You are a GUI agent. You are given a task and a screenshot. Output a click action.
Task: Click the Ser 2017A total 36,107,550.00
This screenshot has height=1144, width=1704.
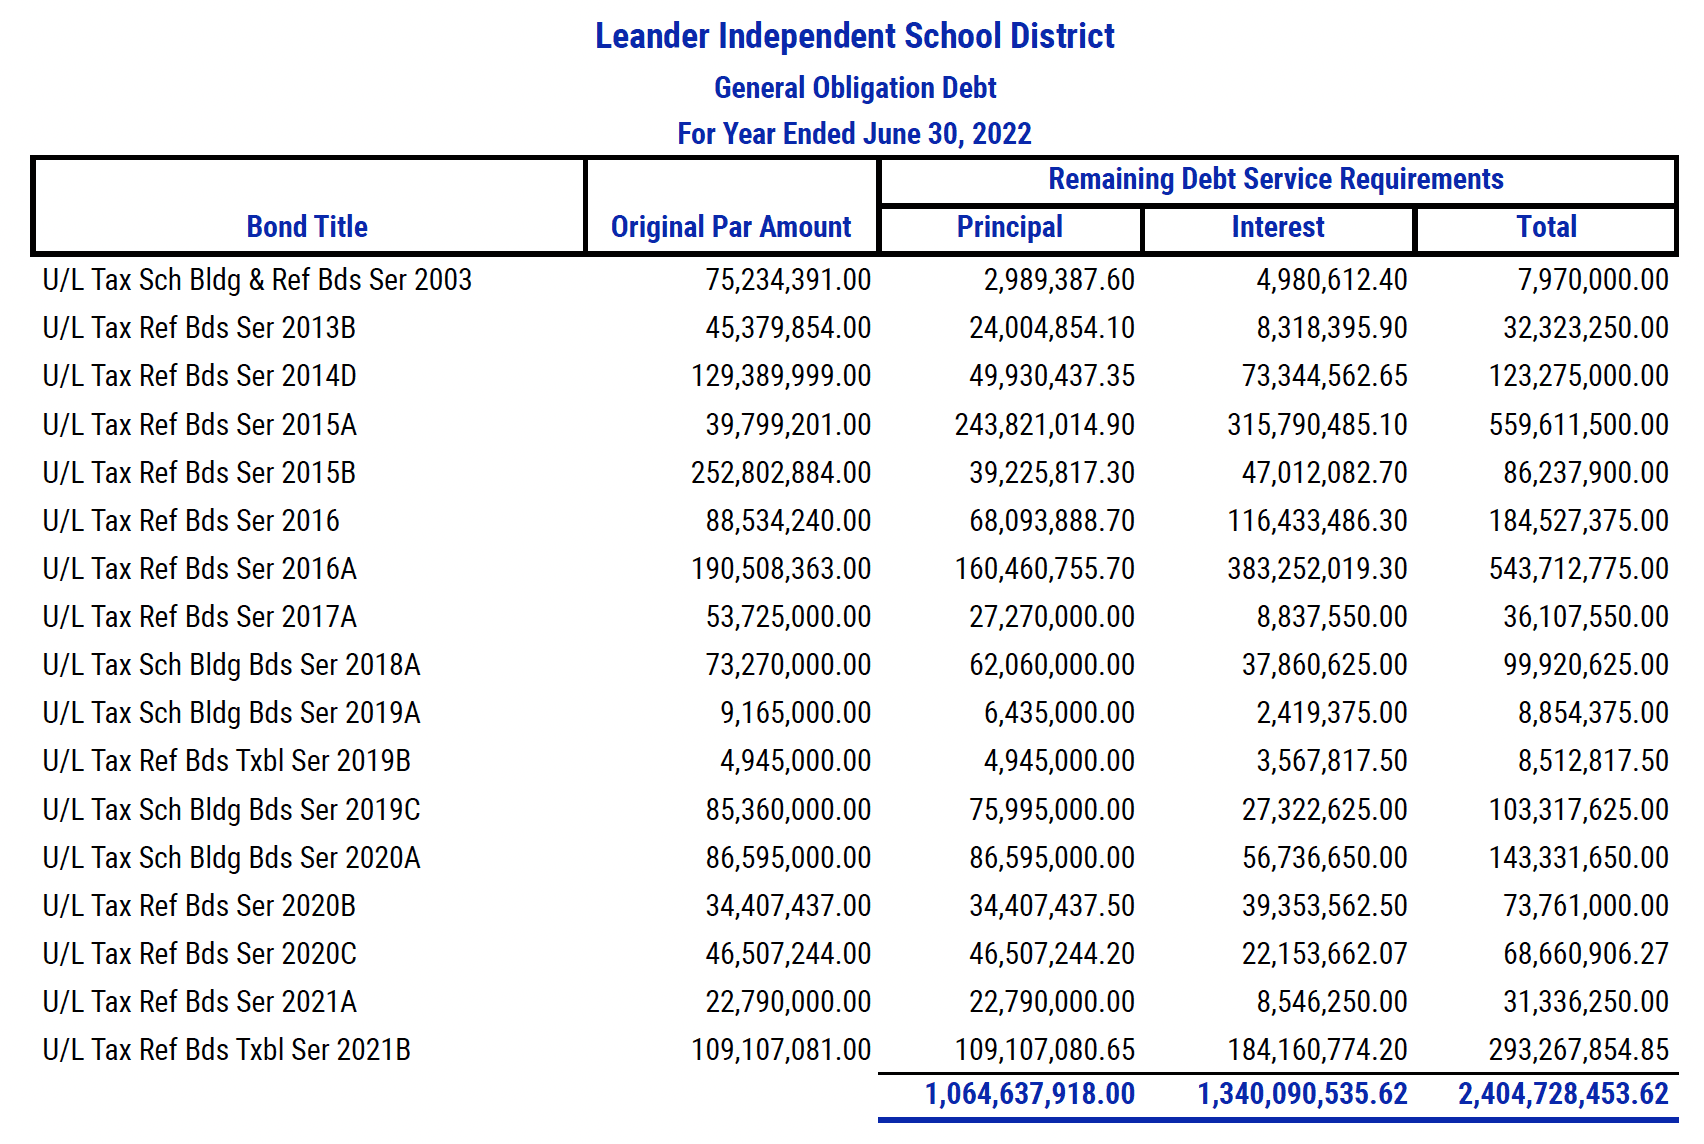(1586, 617)
